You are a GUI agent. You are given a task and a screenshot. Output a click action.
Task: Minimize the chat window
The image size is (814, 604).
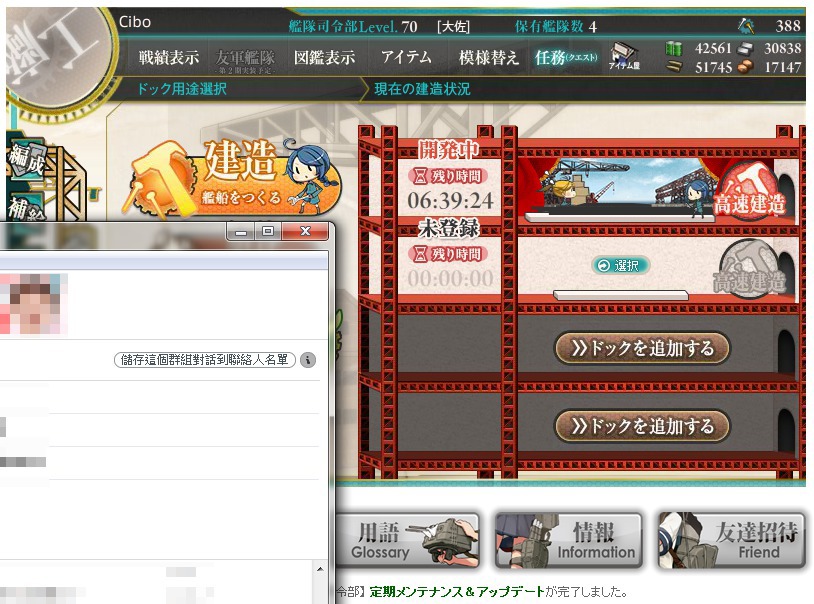(241, 232)
